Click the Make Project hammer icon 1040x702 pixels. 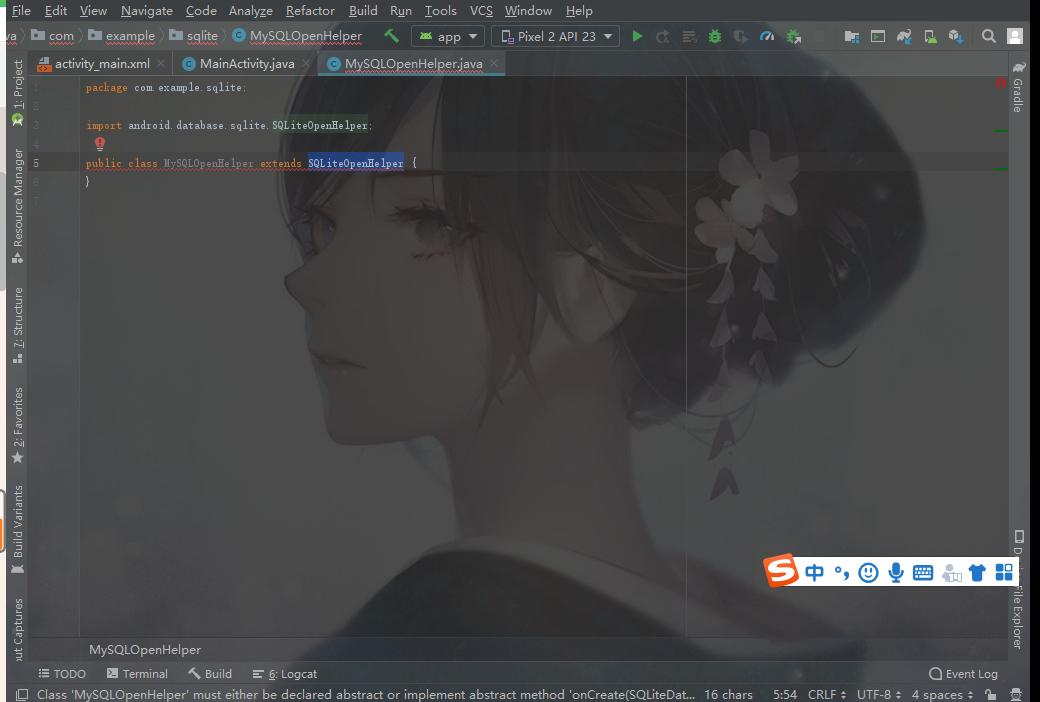tap(391, 36)
